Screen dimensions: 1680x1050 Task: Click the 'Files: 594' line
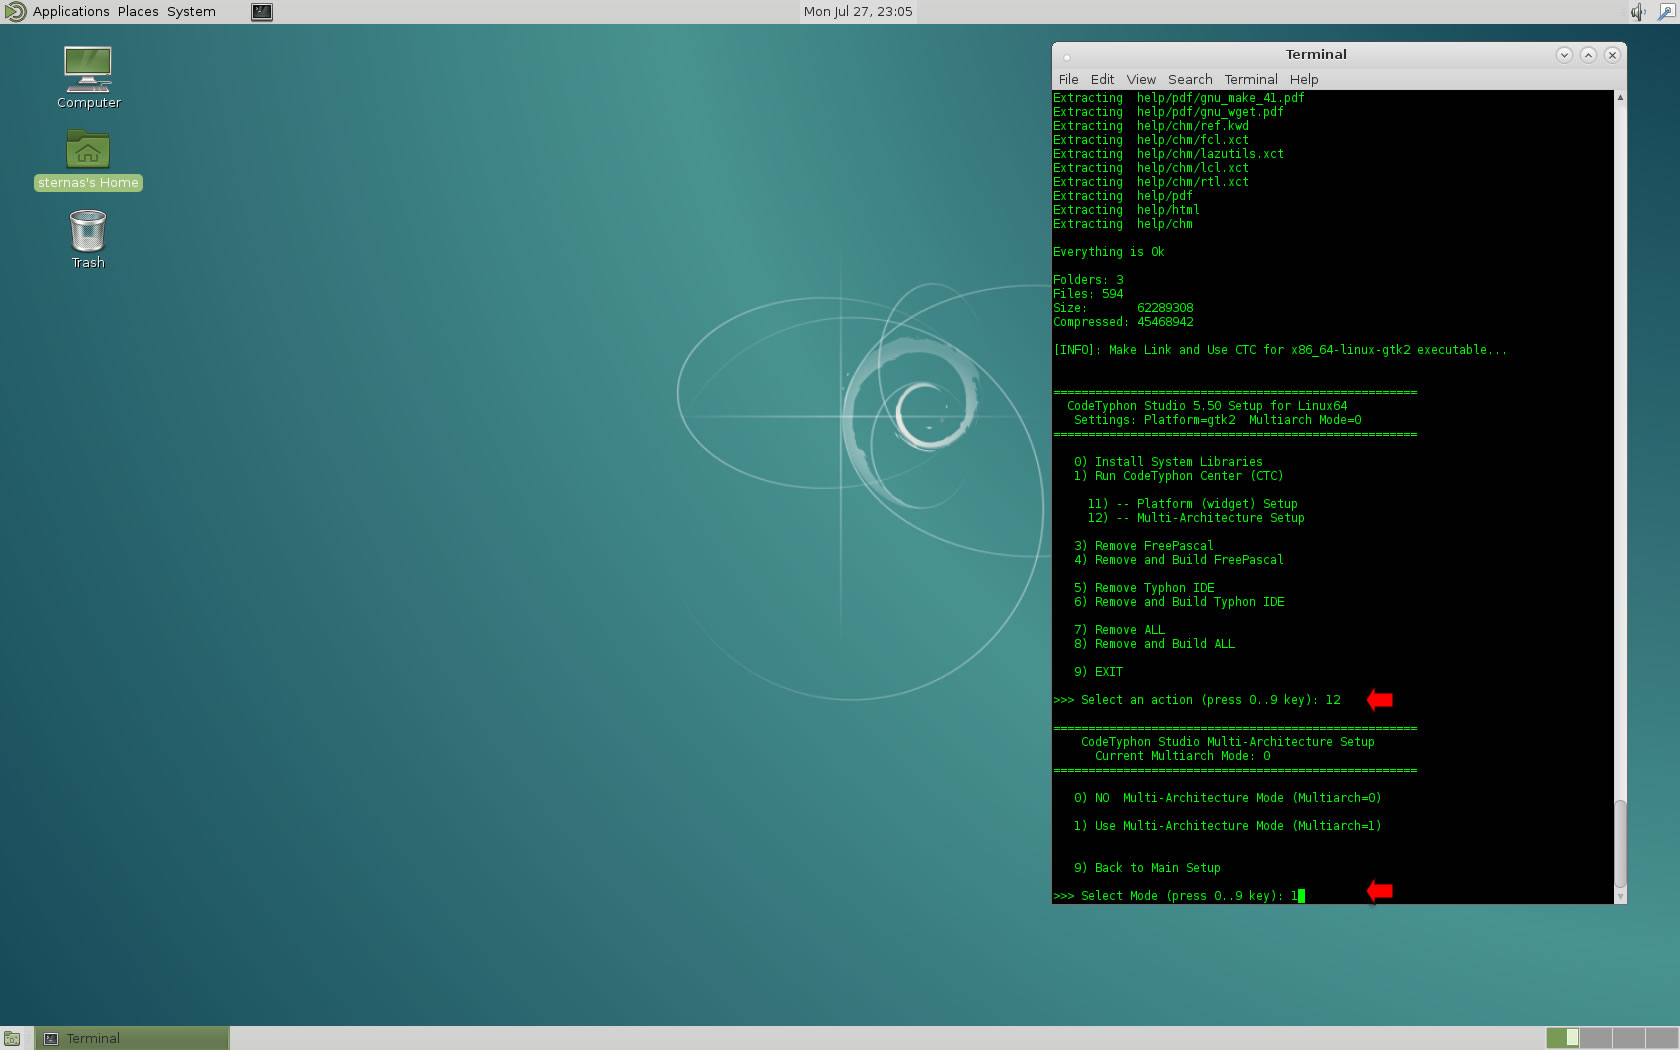click(1088, 294)
